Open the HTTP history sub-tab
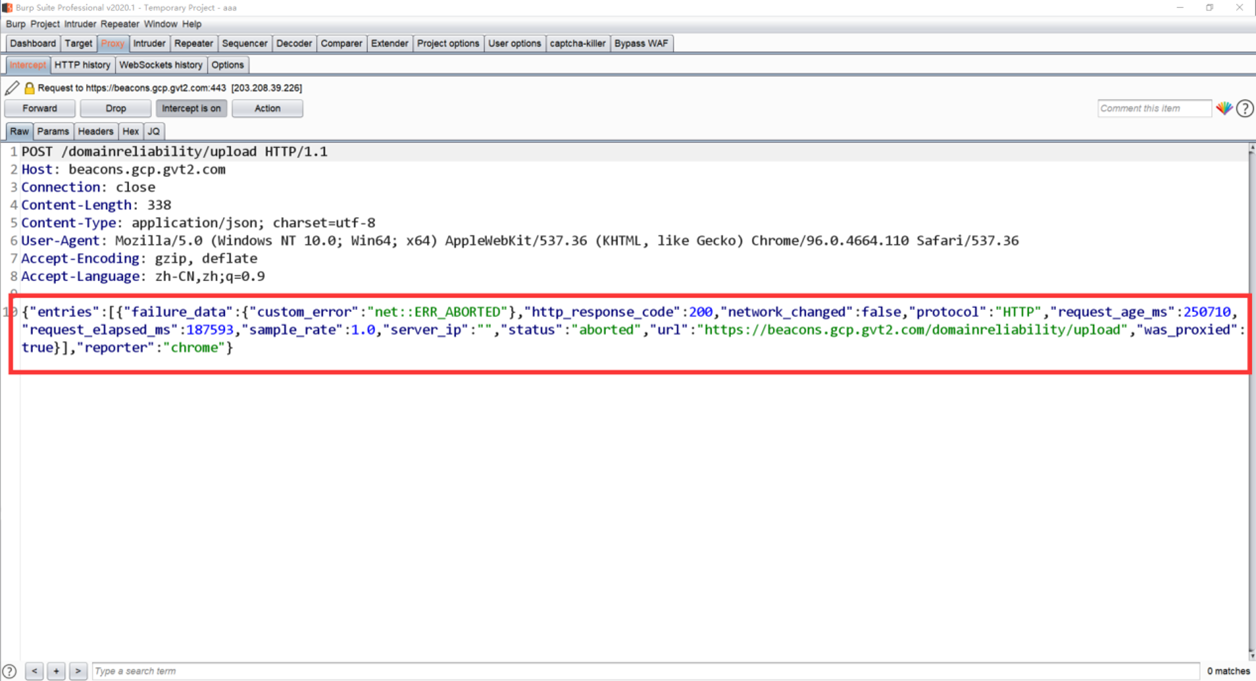The image size is (1256, 681). [82, 65]
